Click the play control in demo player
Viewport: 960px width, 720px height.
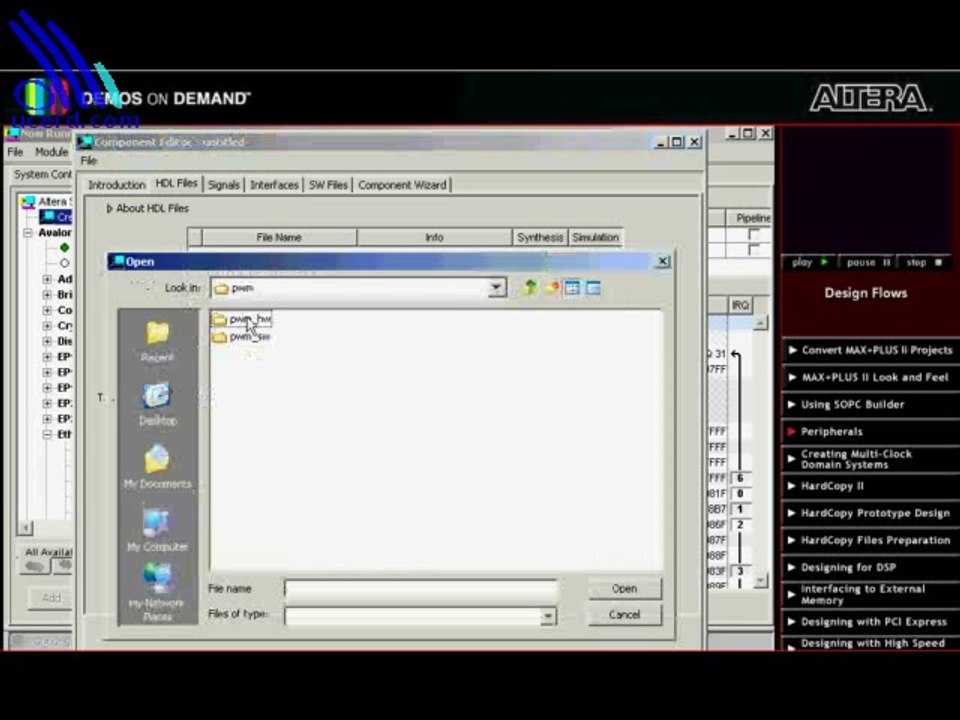click(809, 262)
